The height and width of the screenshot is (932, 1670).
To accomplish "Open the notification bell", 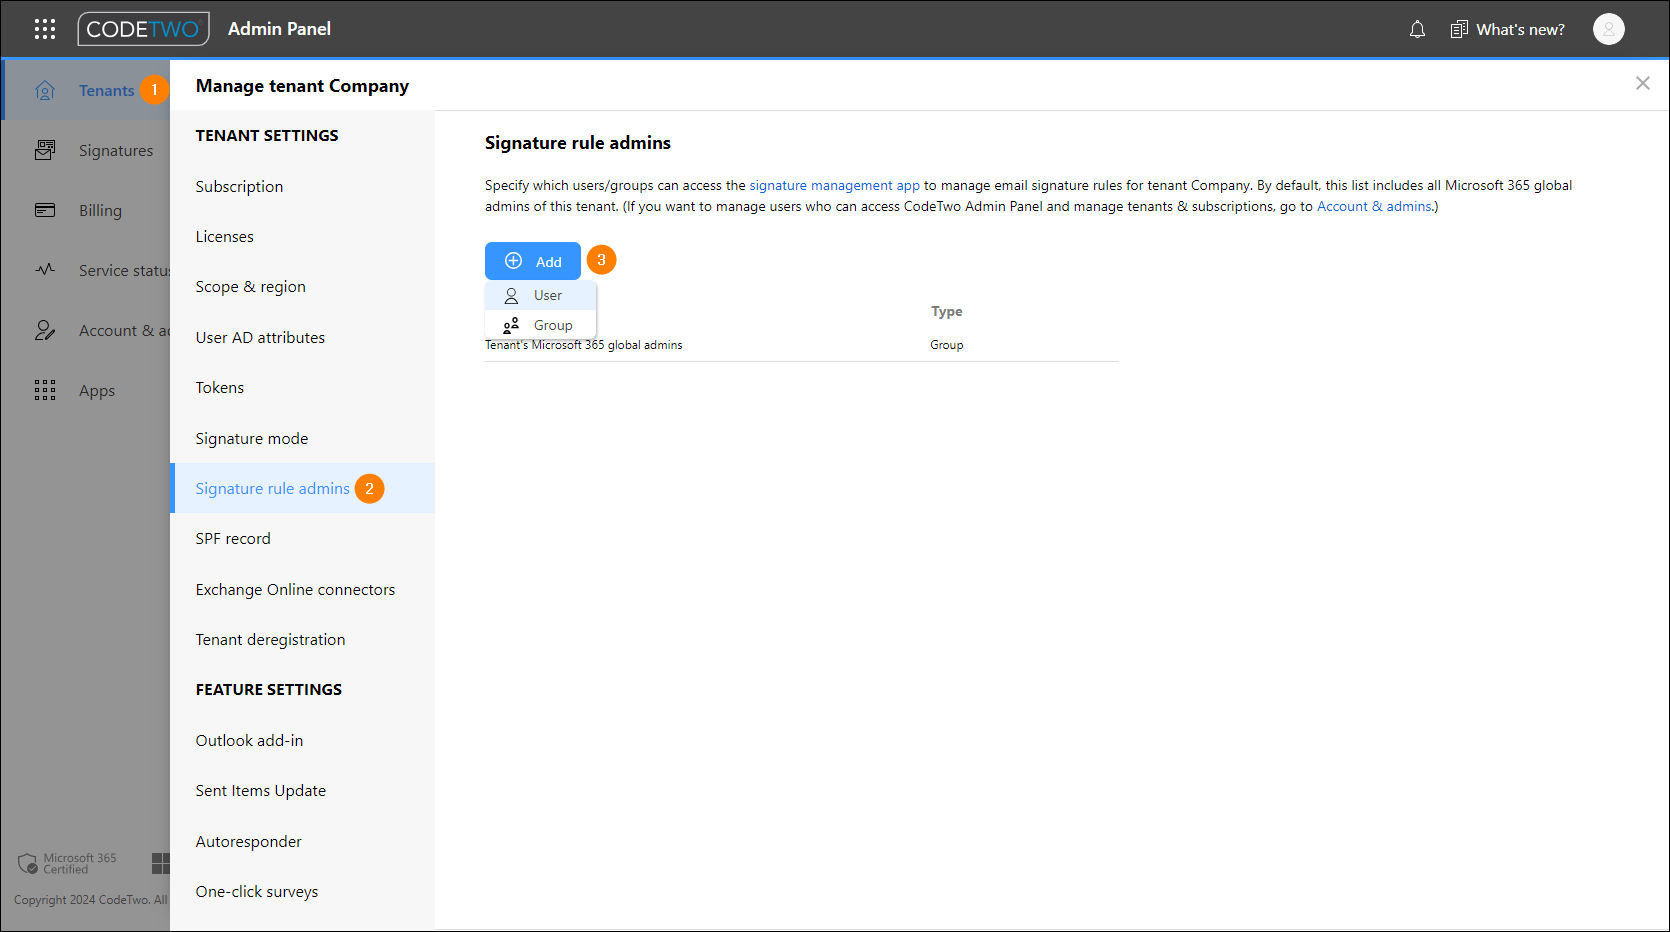I will tap(1417, 29).
